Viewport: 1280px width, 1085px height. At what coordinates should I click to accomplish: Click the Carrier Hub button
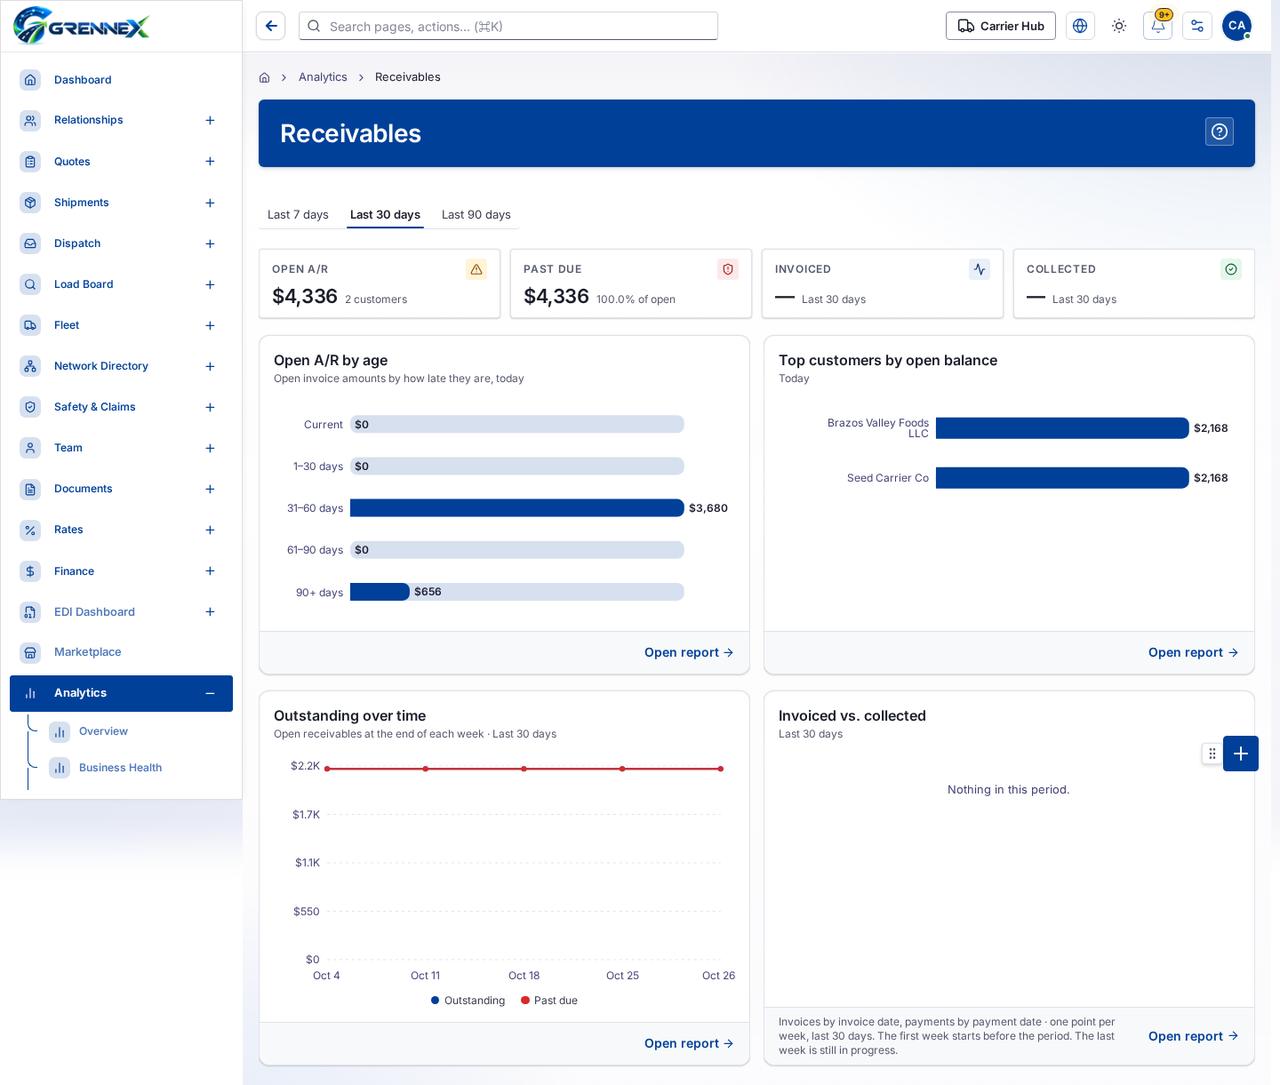point(1001,26)
